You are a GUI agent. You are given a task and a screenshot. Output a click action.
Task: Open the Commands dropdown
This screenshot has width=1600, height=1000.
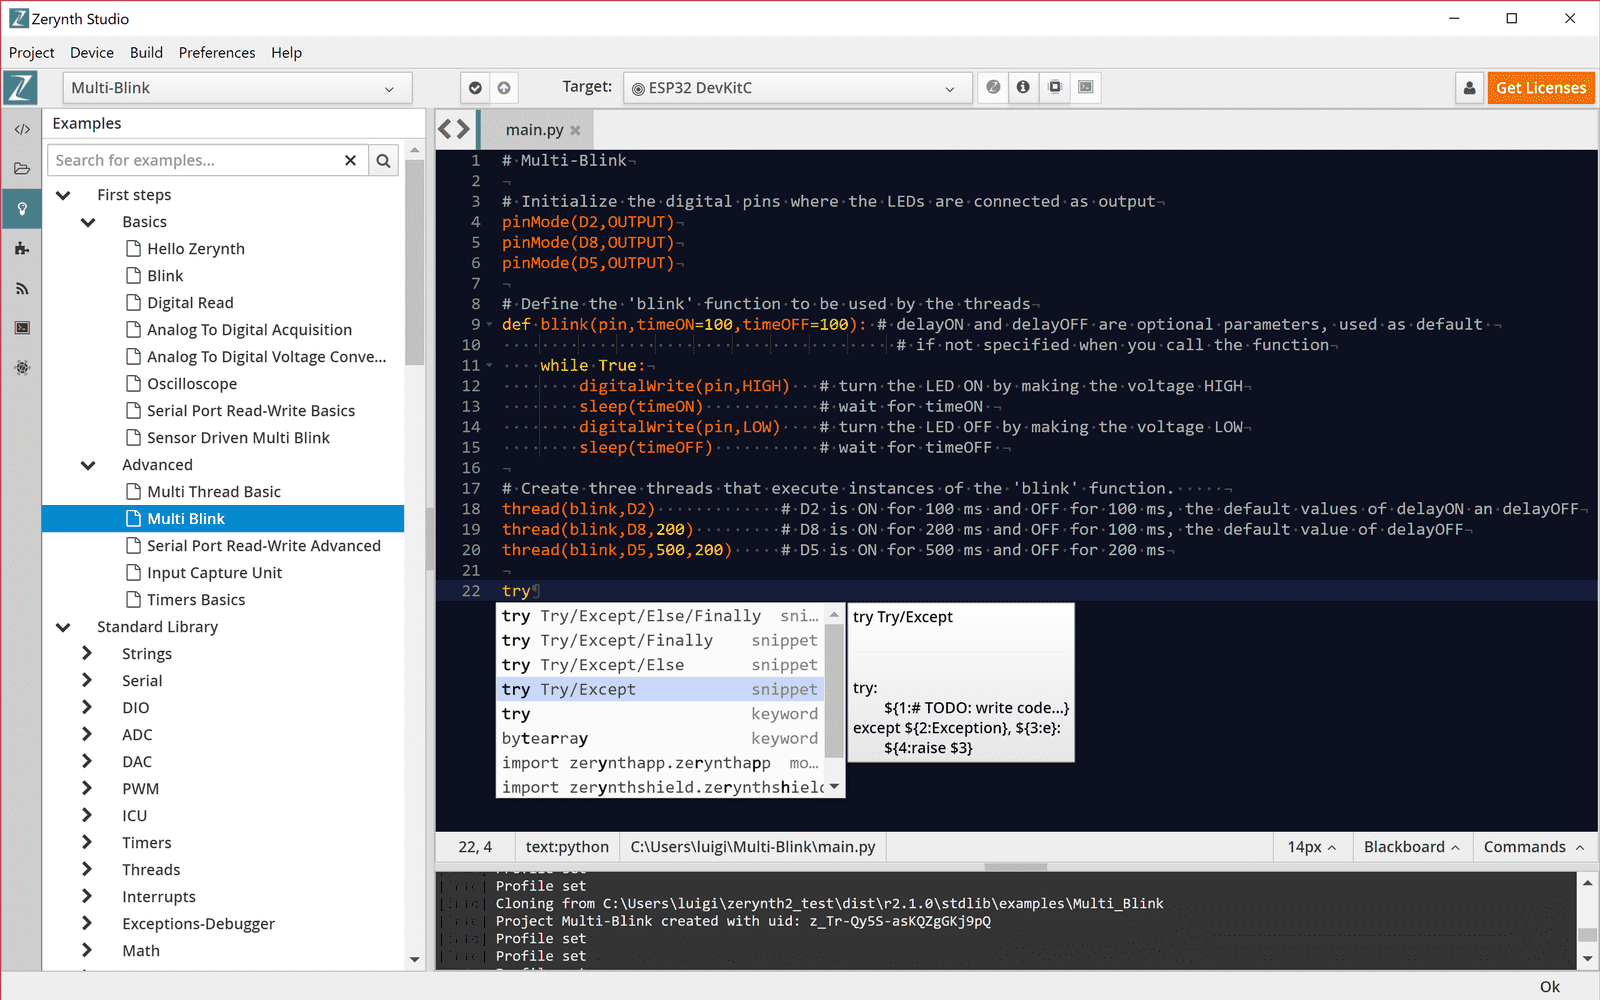(x=1534, y=847)
